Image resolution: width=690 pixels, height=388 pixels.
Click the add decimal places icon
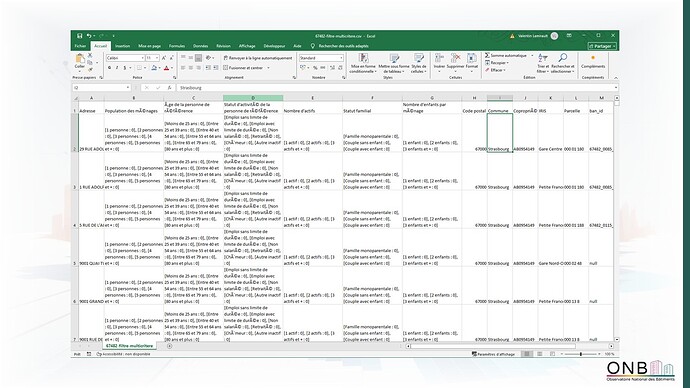pos(332,68)
